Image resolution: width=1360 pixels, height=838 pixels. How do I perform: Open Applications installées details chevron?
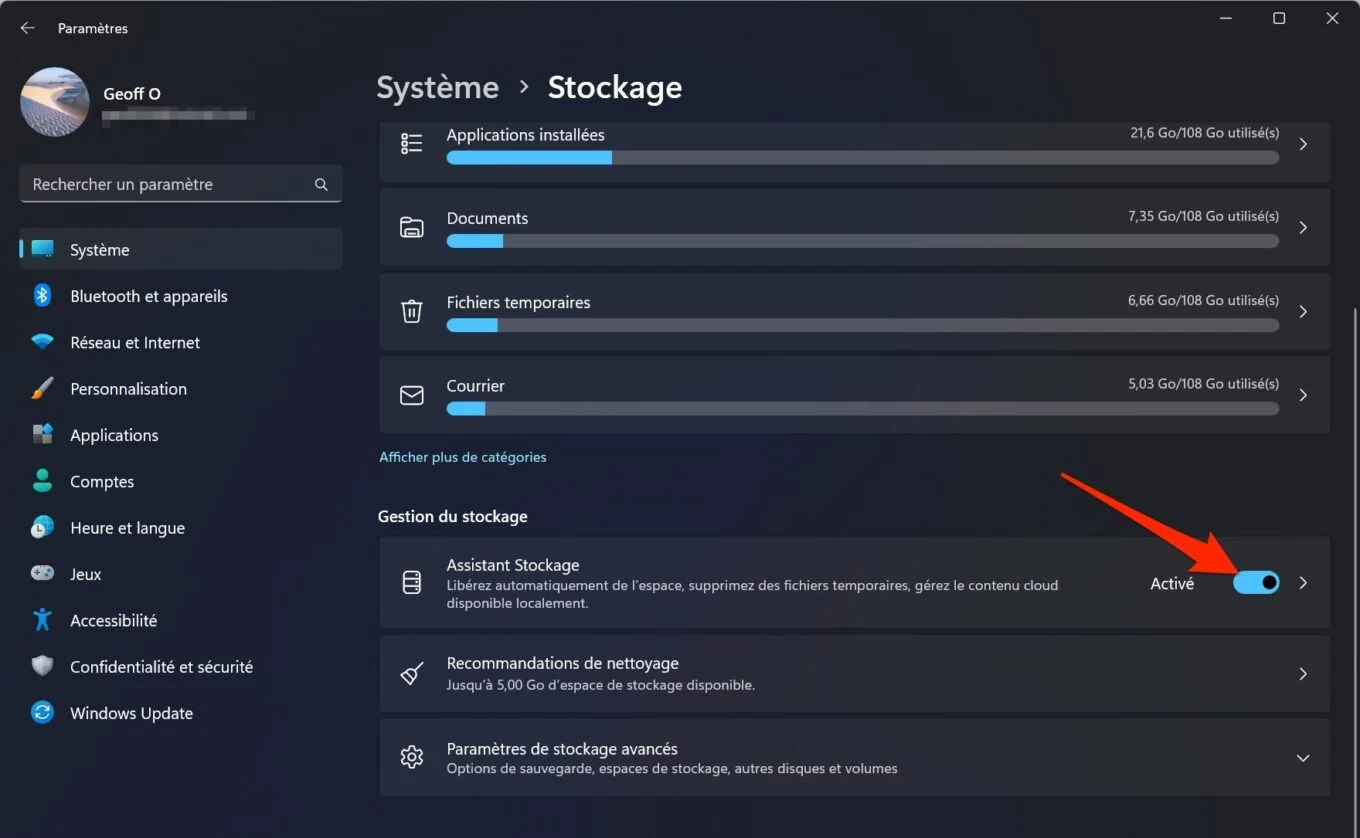(1303, 144)
